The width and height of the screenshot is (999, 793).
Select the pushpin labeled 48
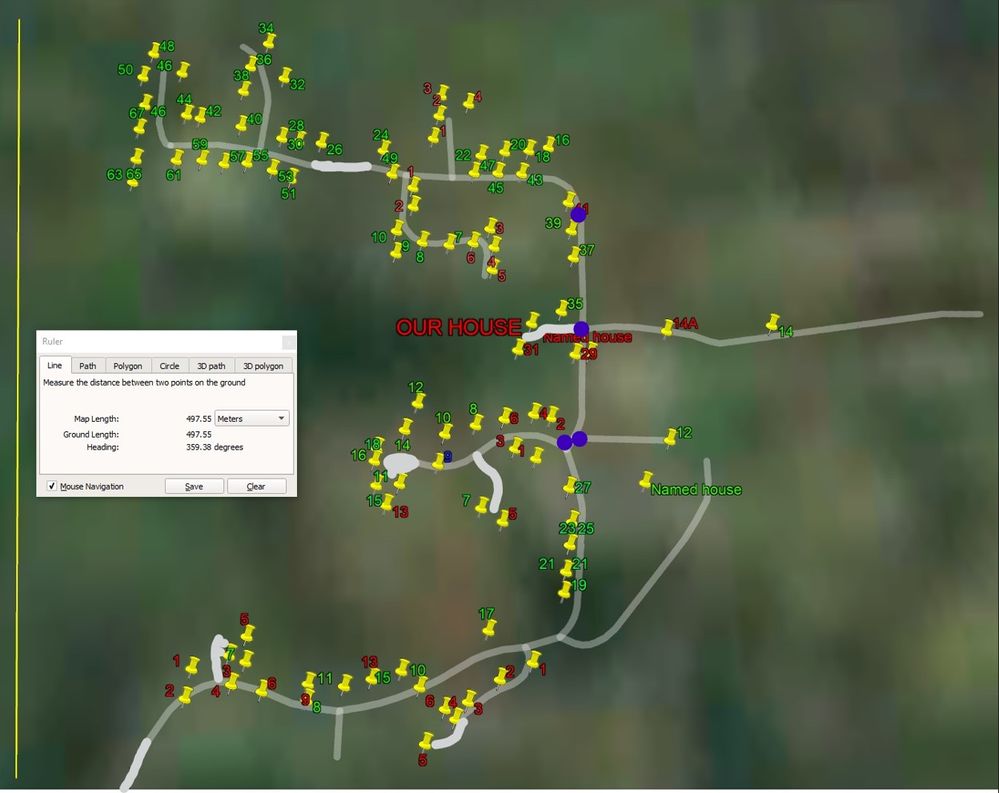point(154,50)
